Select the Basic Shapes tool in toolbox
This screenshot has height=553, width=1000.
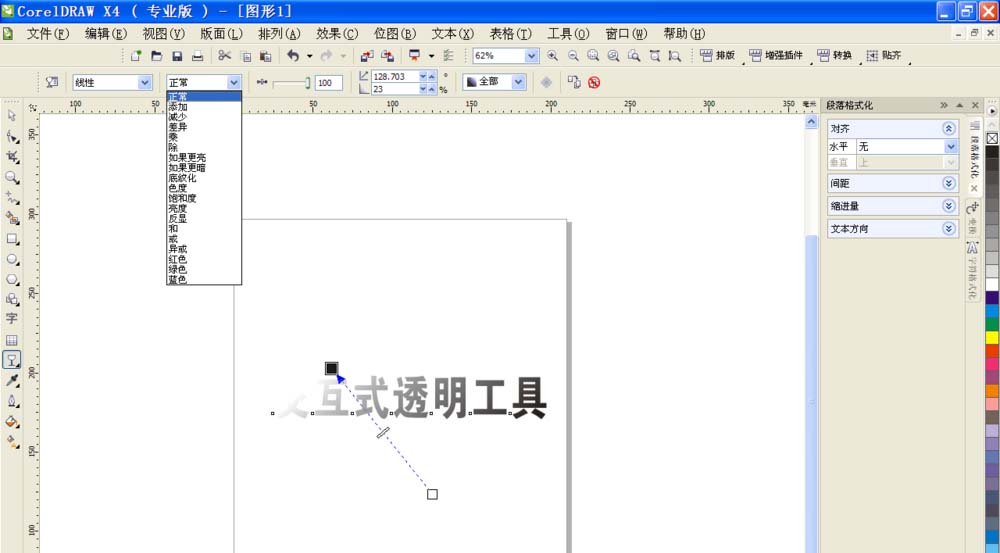pos(11,299)
